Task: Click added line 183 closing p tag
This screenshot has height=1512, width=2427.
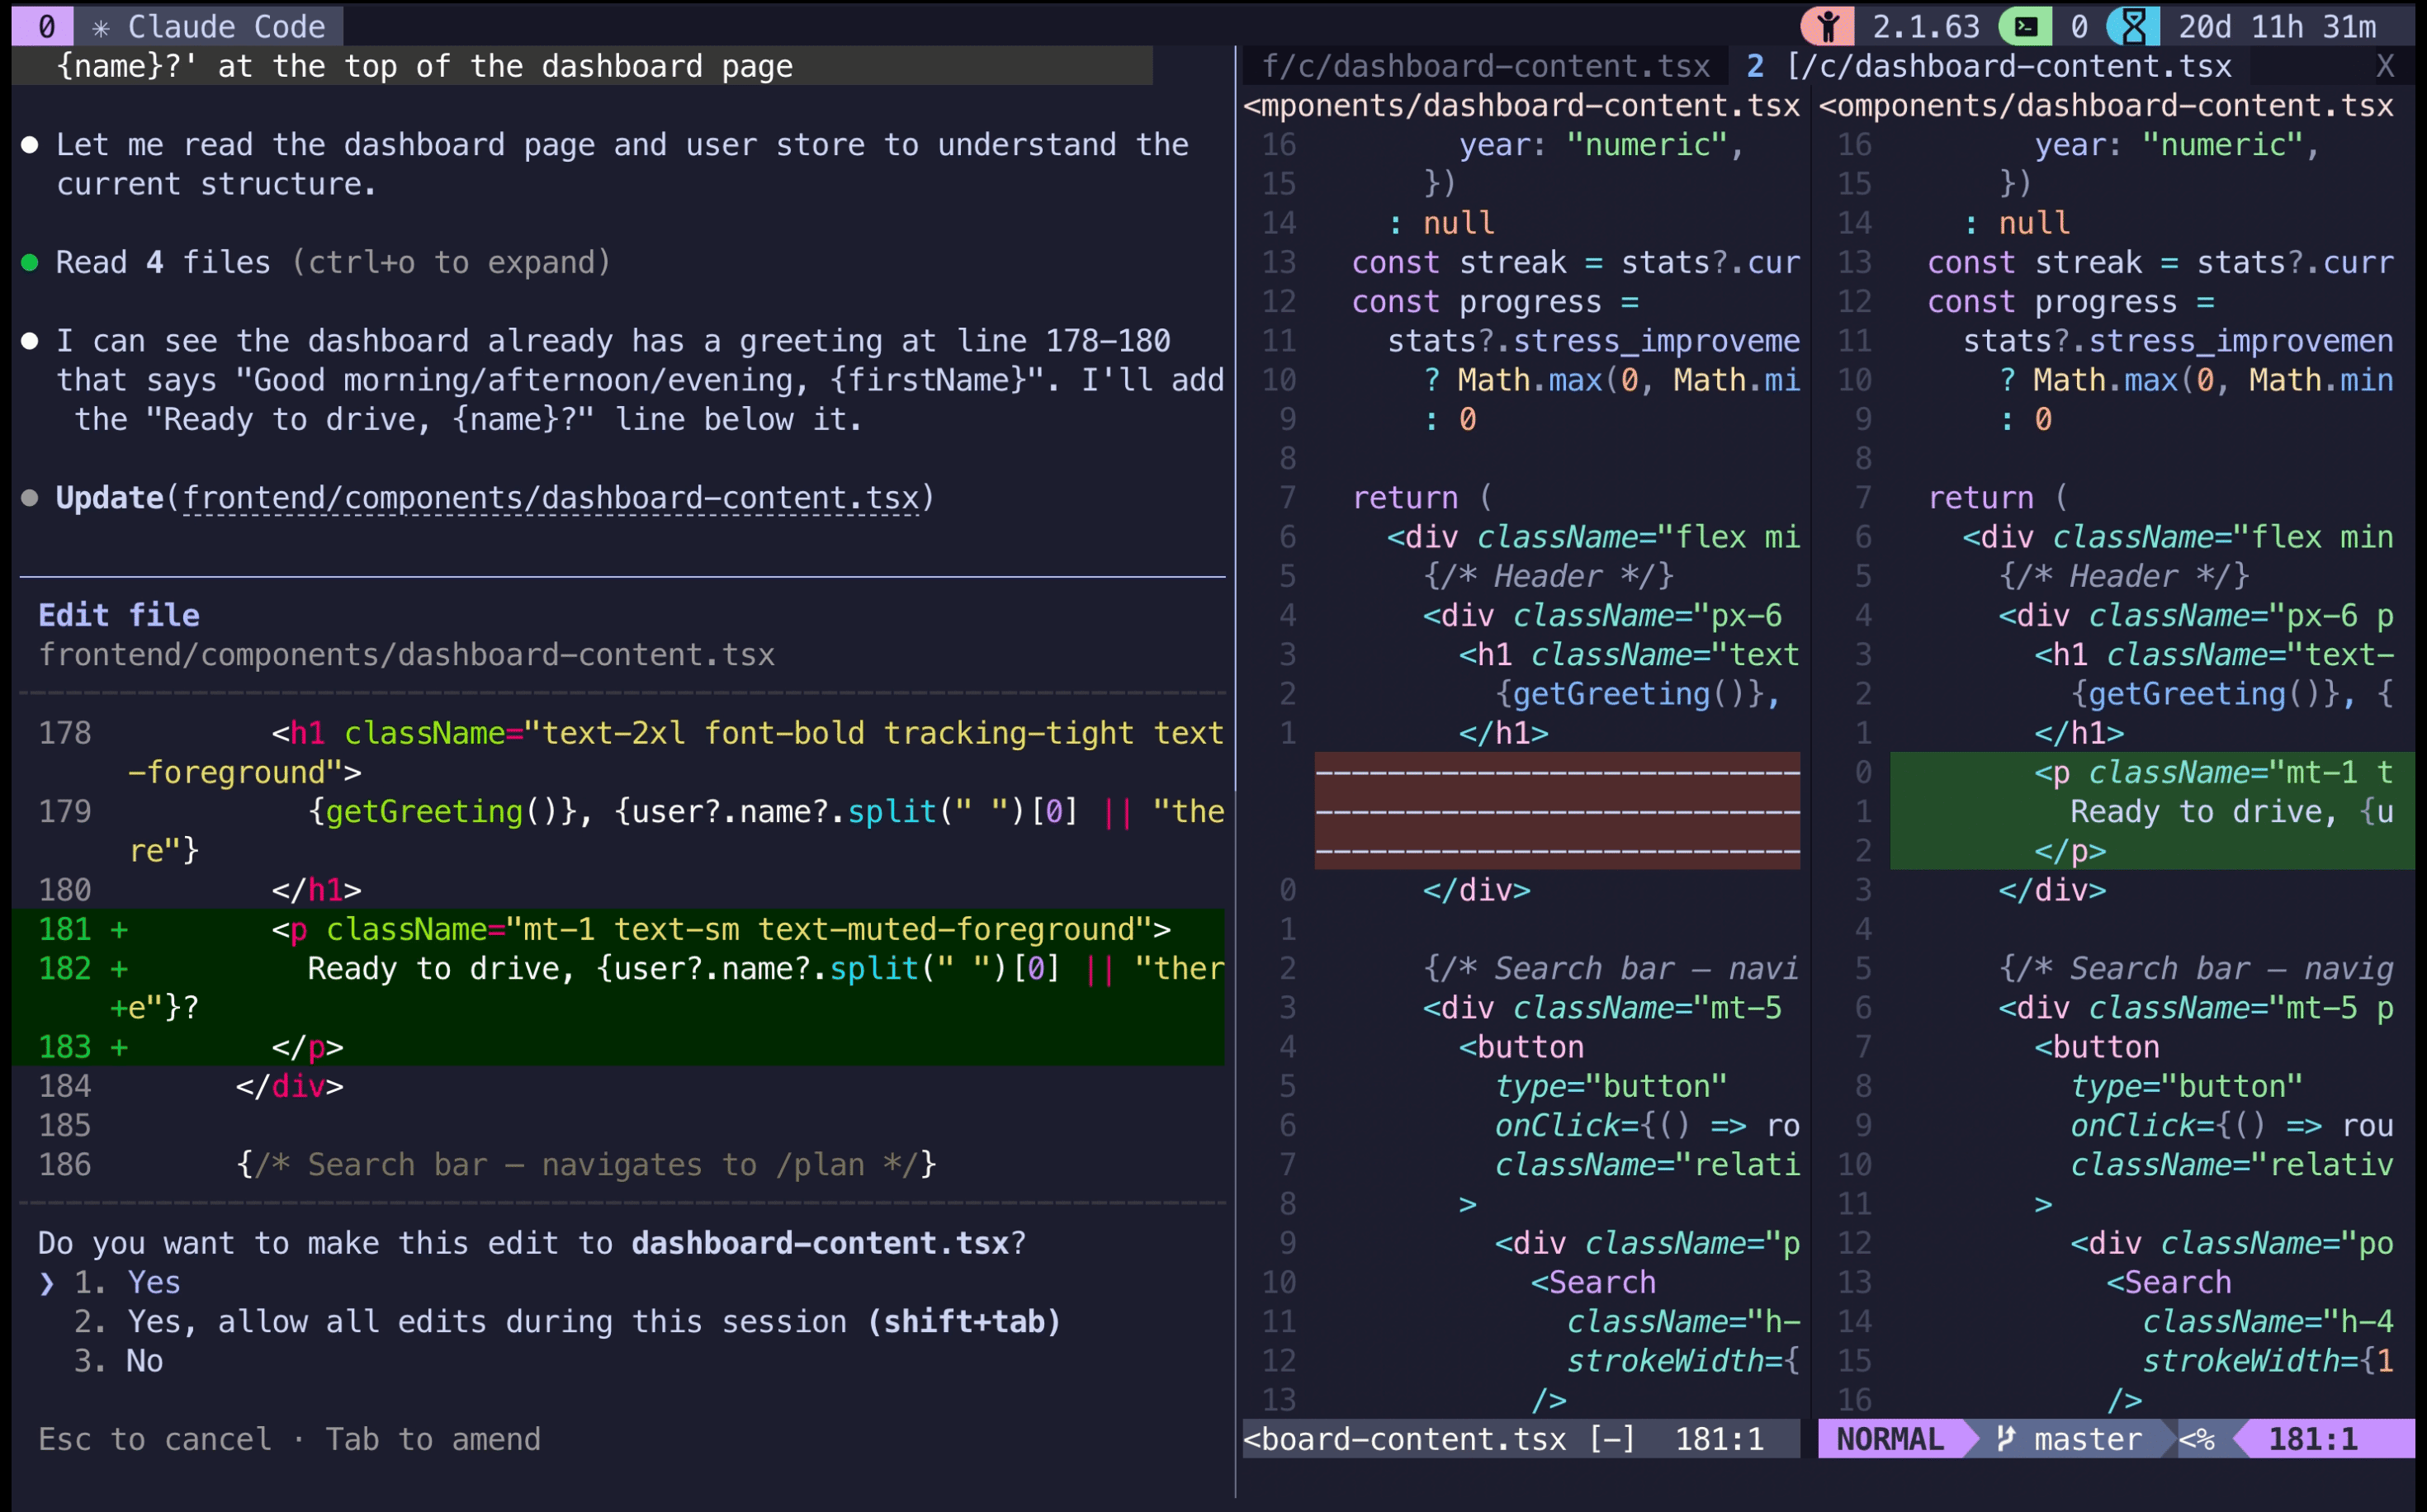Action: click(x=618, y=1046)
